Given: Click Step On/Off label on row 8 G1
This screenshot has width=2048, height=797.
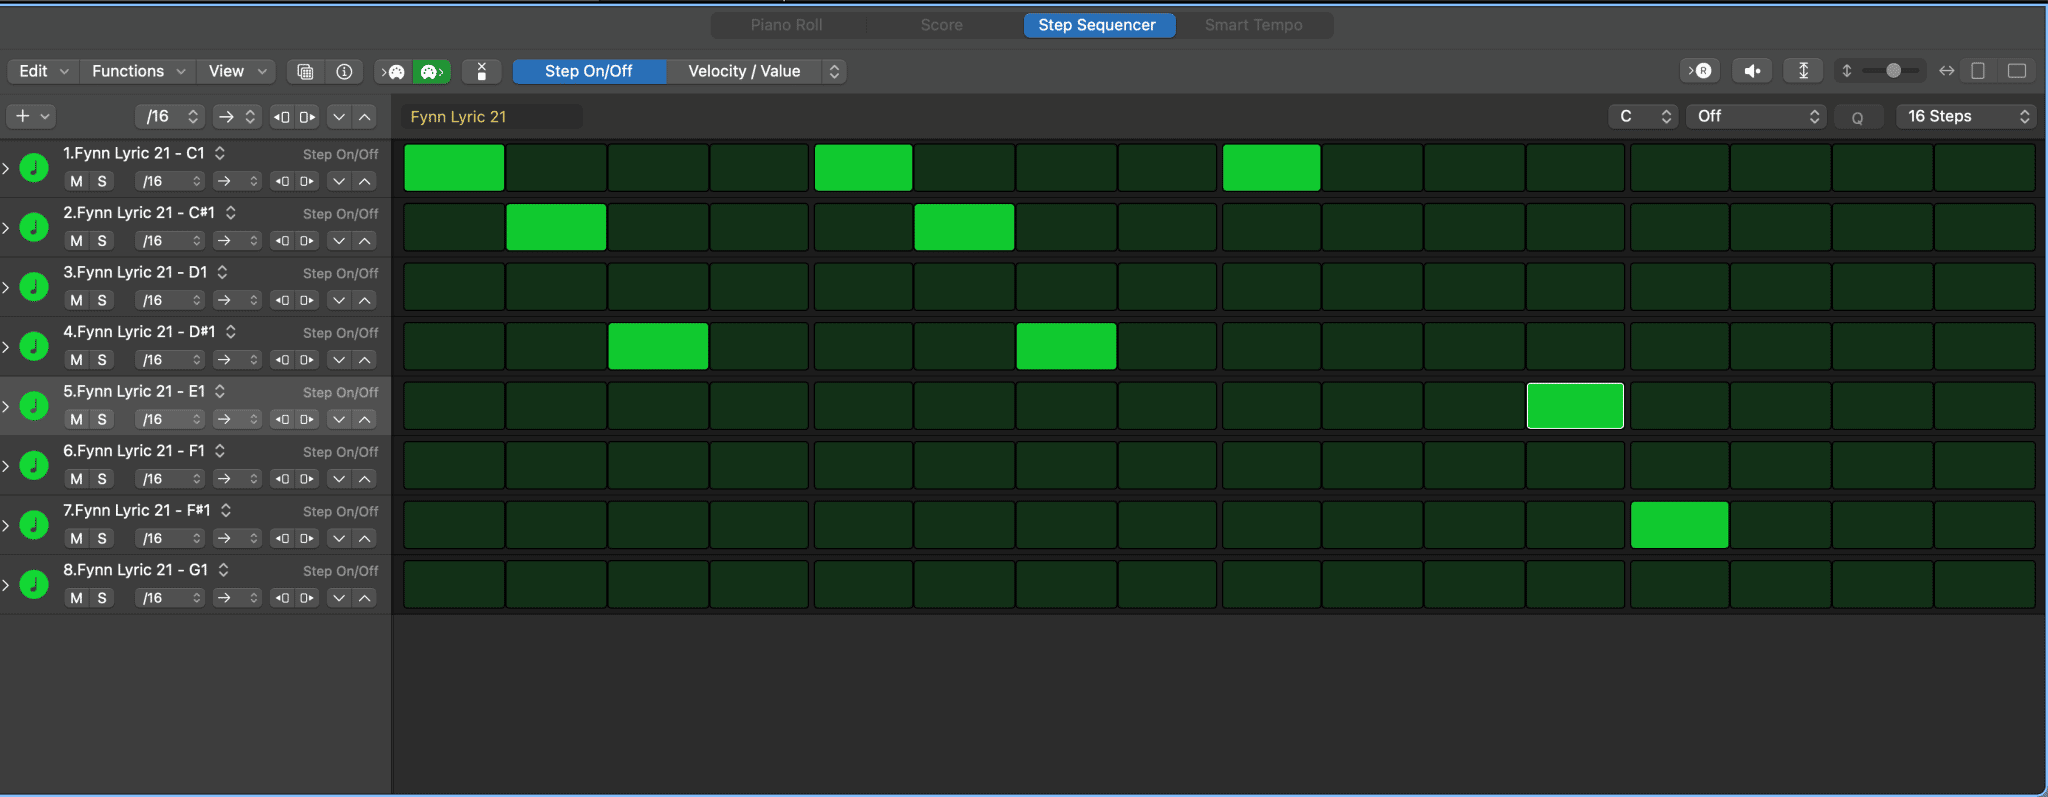Looking at the screenshot, I should [x=341, y=571].
